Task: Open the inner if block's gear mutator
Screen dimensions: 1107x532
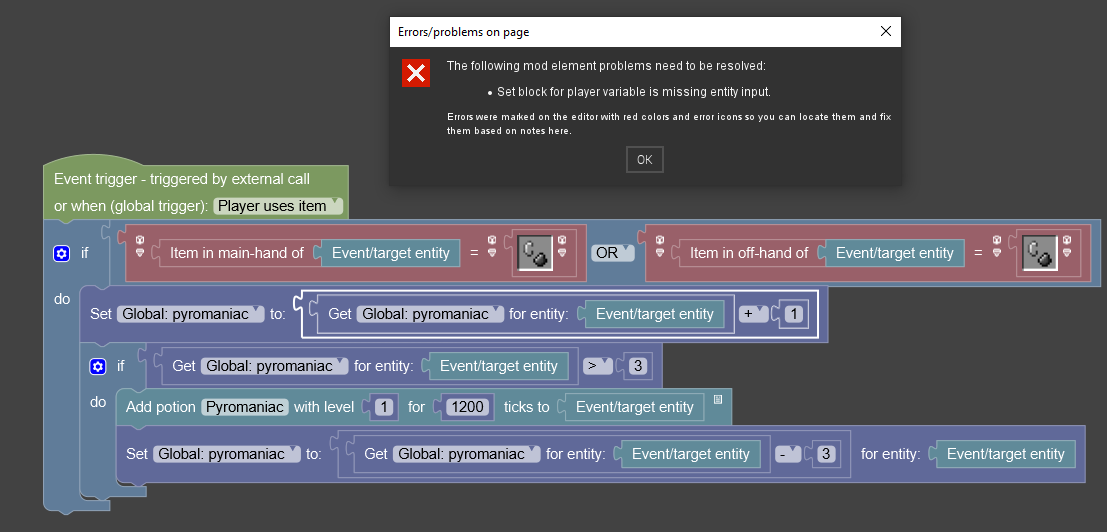Action: (97, 366)
